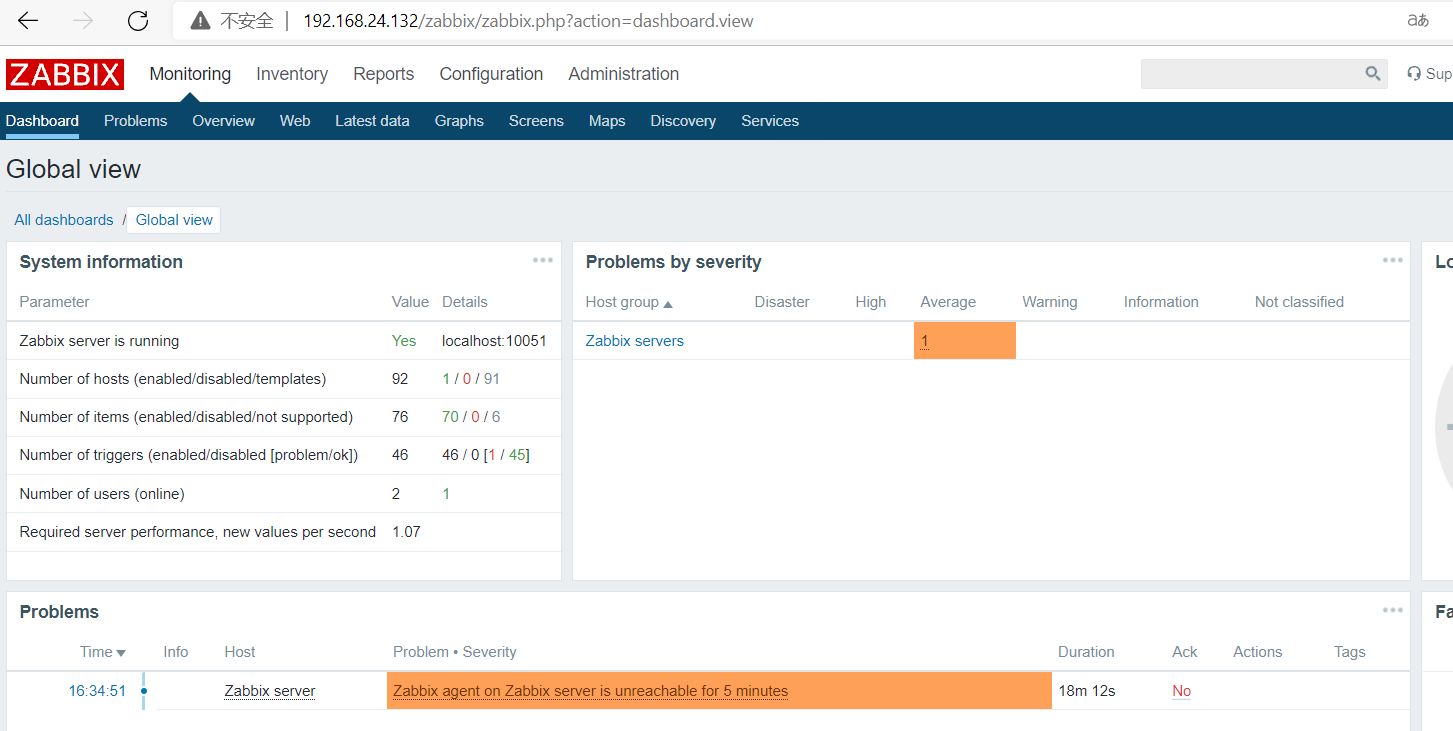
Task: Switch to the Discovery tab
Action: [683, 121]
